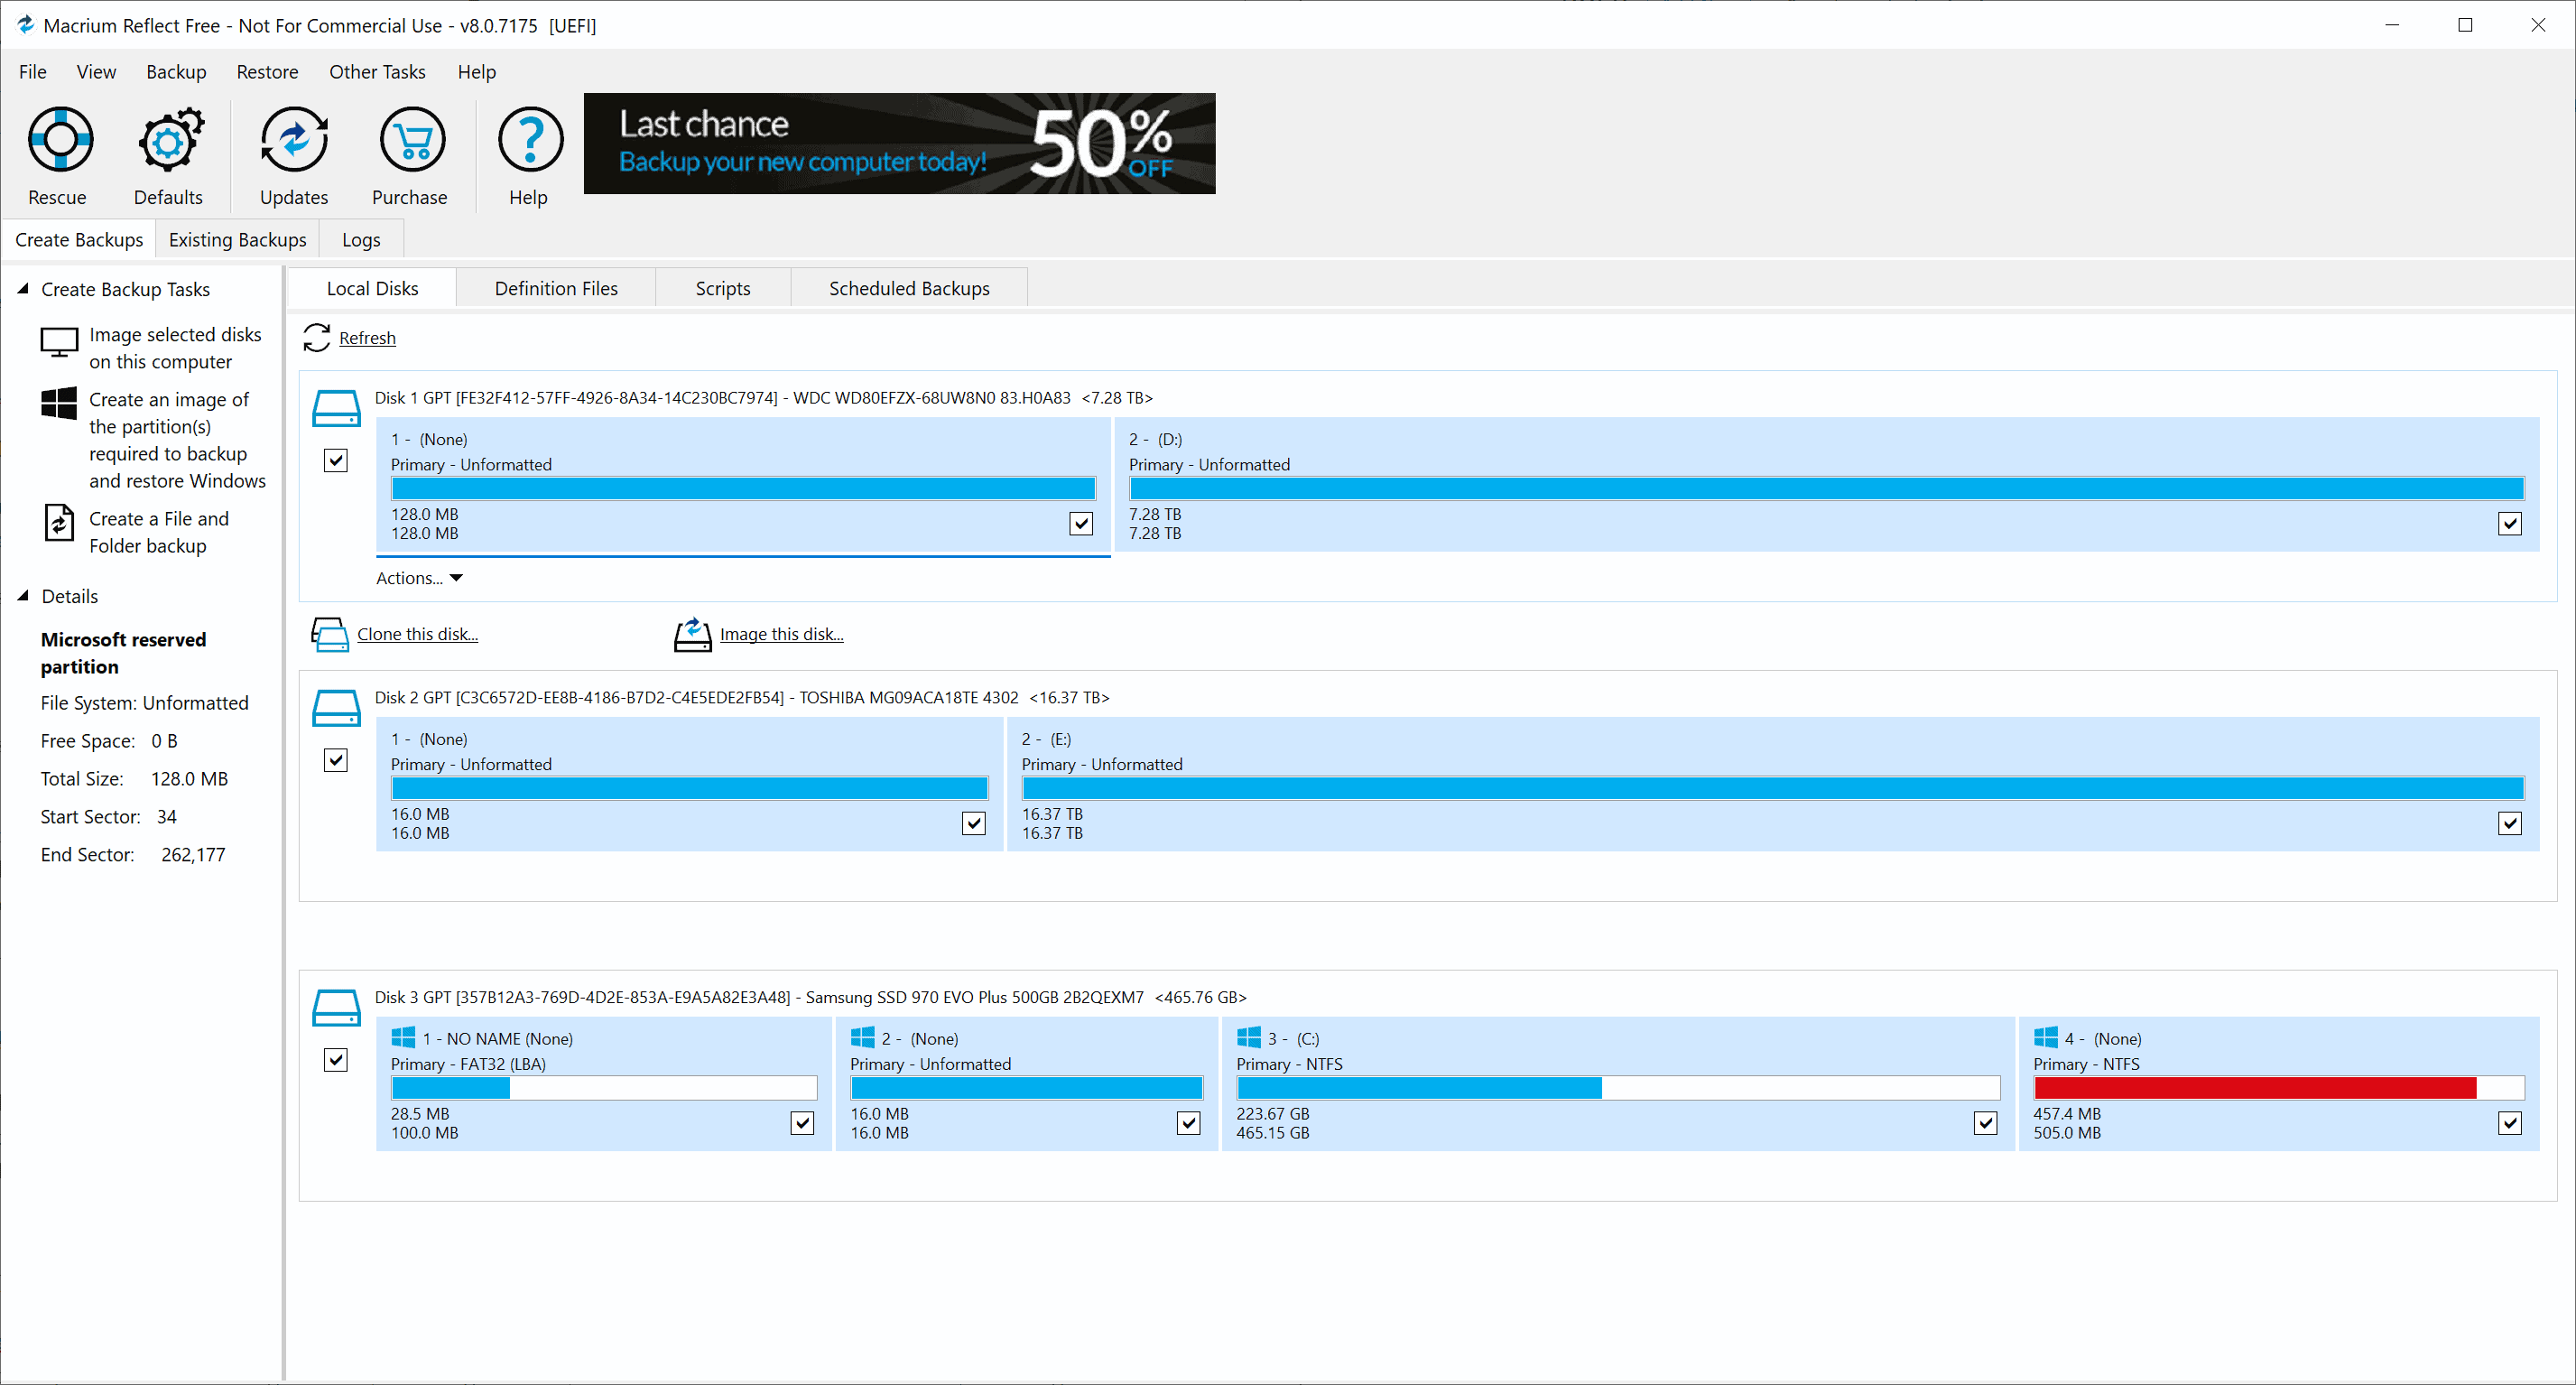Open the Backup menu in menu bar
Image resolution: width=2576 pixels, height=1385 pixels.
click(174, 71)
